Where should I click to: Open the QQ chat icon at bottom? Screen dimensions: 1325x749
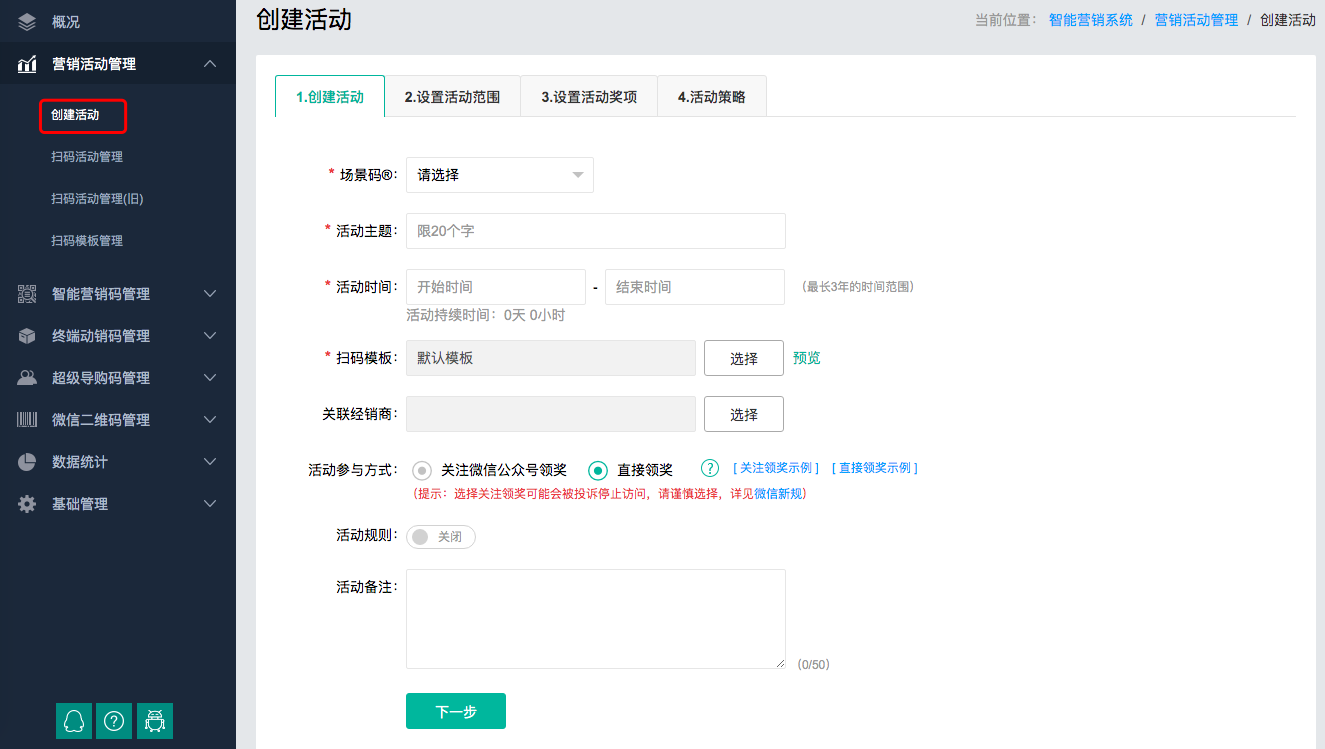click(74, 720)
